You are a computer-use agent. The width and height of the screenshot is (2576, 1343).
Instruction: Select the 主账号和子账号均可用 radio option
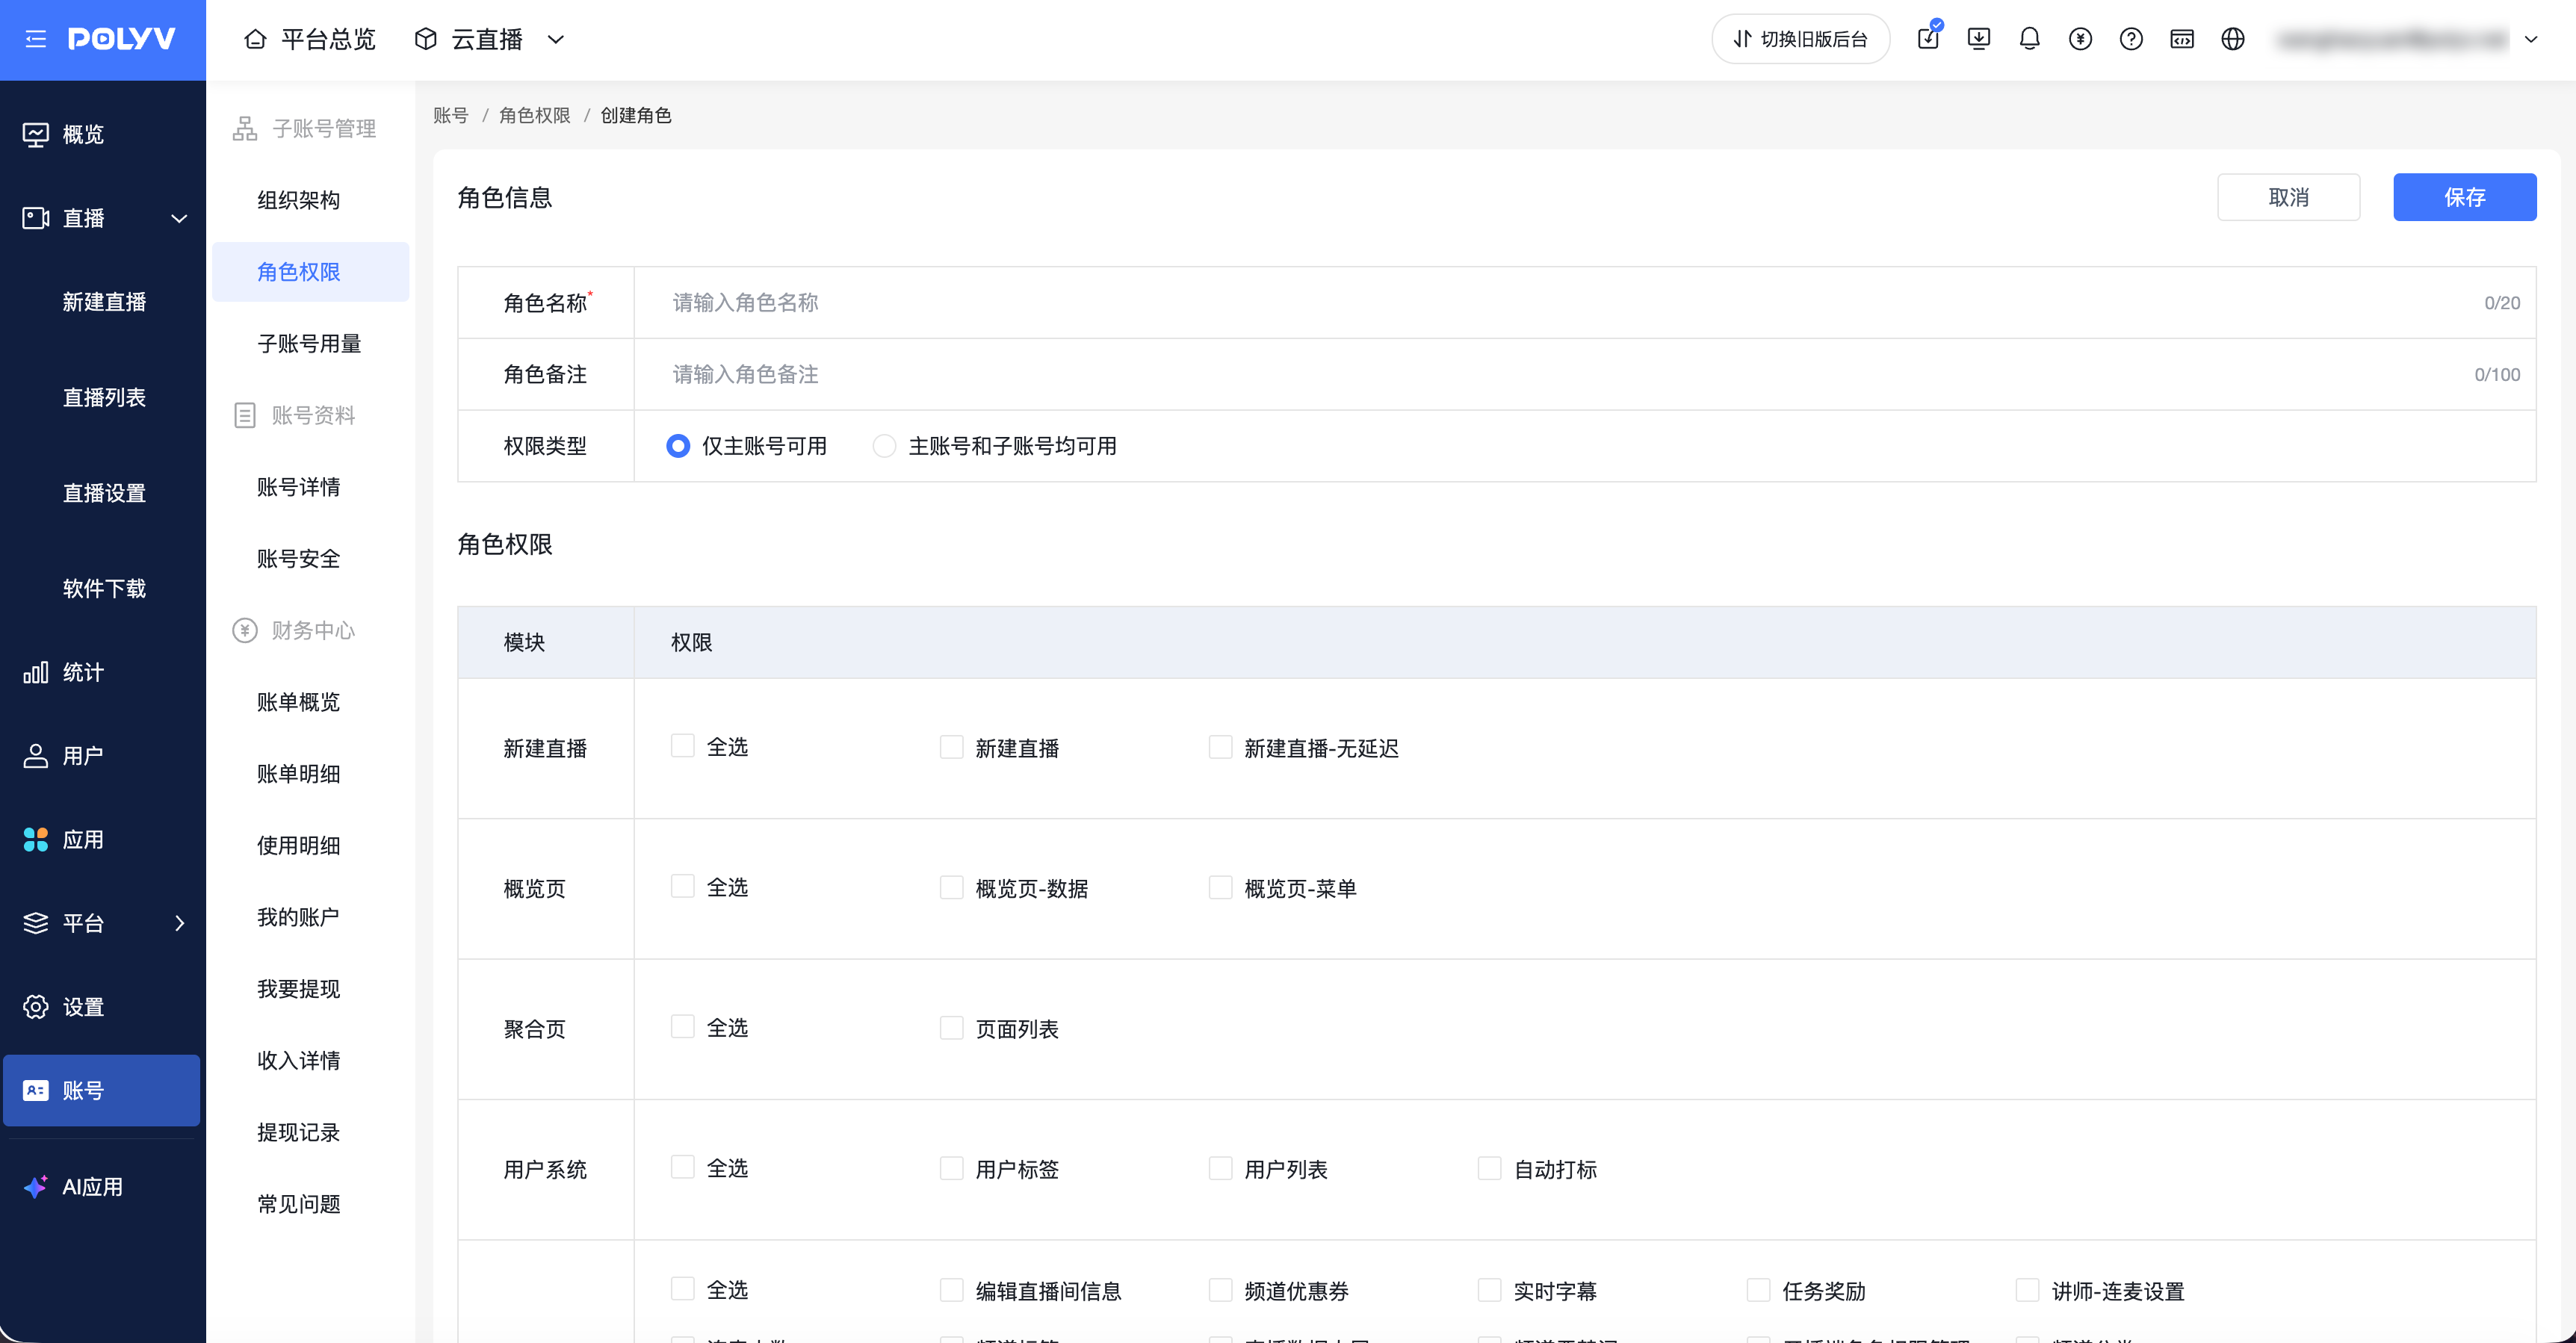[x=884, y=446]
